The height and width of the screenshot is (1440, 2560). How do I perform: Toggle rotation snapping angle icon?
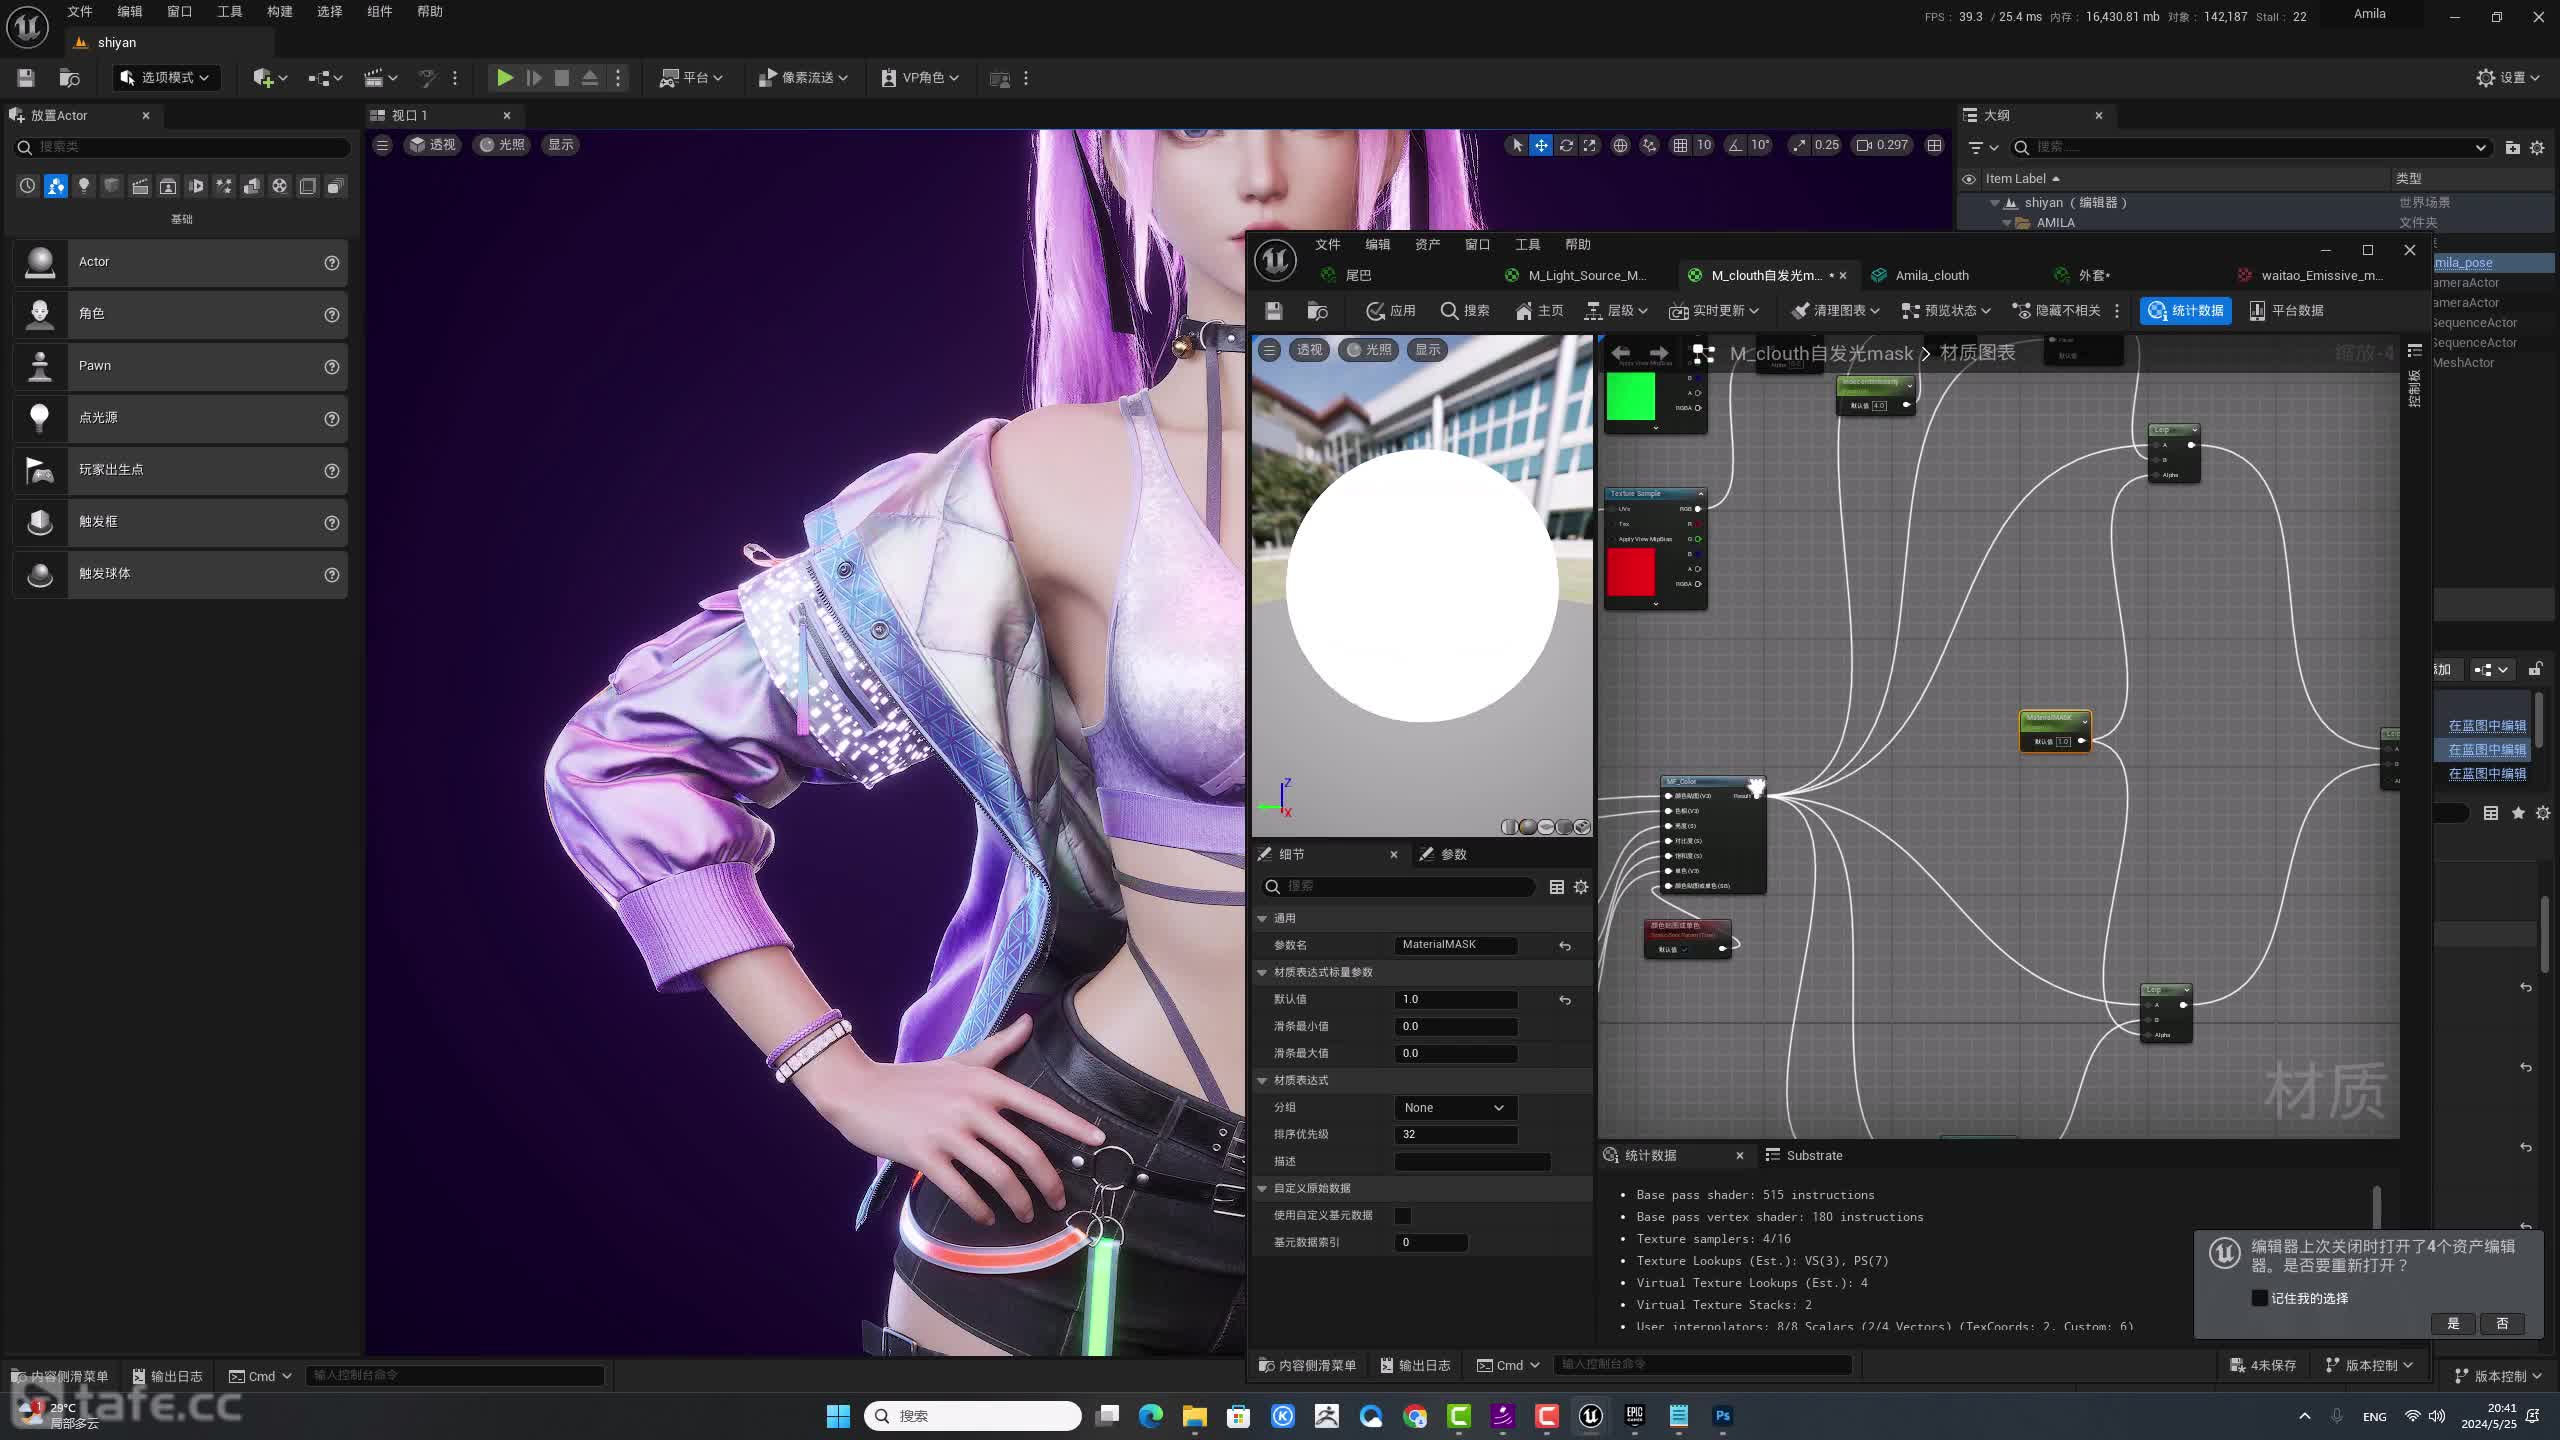[x=1736, y=145]
